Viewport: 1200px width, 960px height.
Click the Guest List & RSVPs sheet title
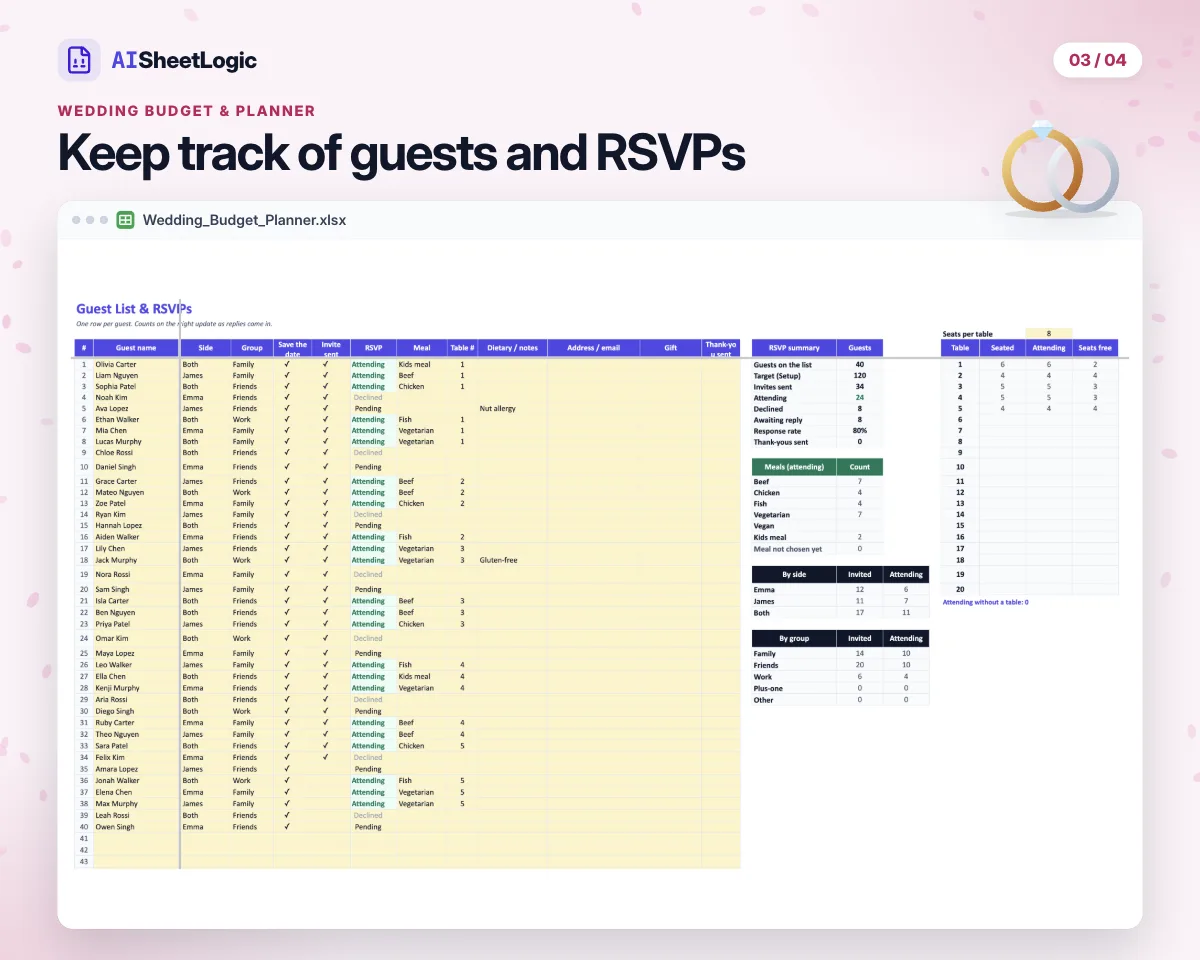pyautogui.click(x=134, y=309)
